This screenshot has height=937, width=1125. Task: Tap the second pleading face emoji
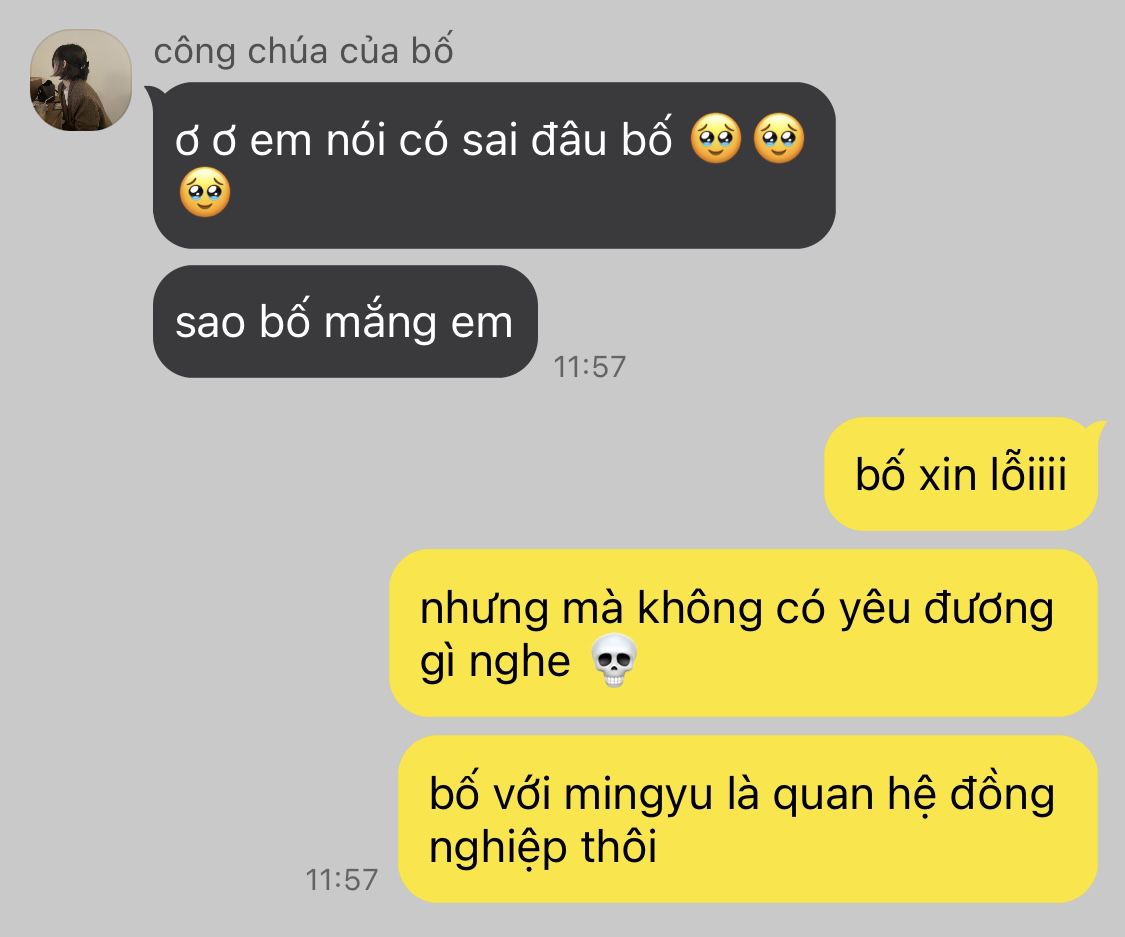pyautogui.click(x=778, y=138)
